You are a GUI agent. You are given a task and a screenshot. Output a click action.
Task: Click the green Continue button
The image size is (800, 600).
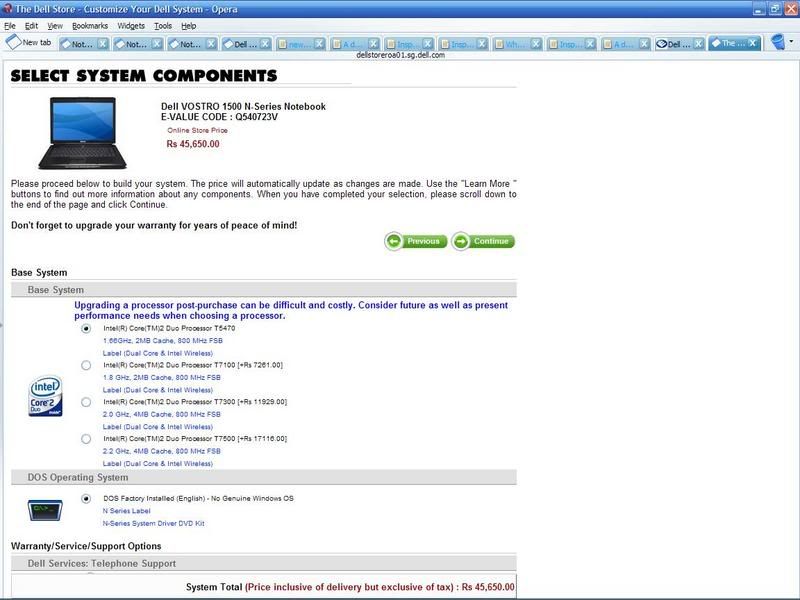coord(483,241)
